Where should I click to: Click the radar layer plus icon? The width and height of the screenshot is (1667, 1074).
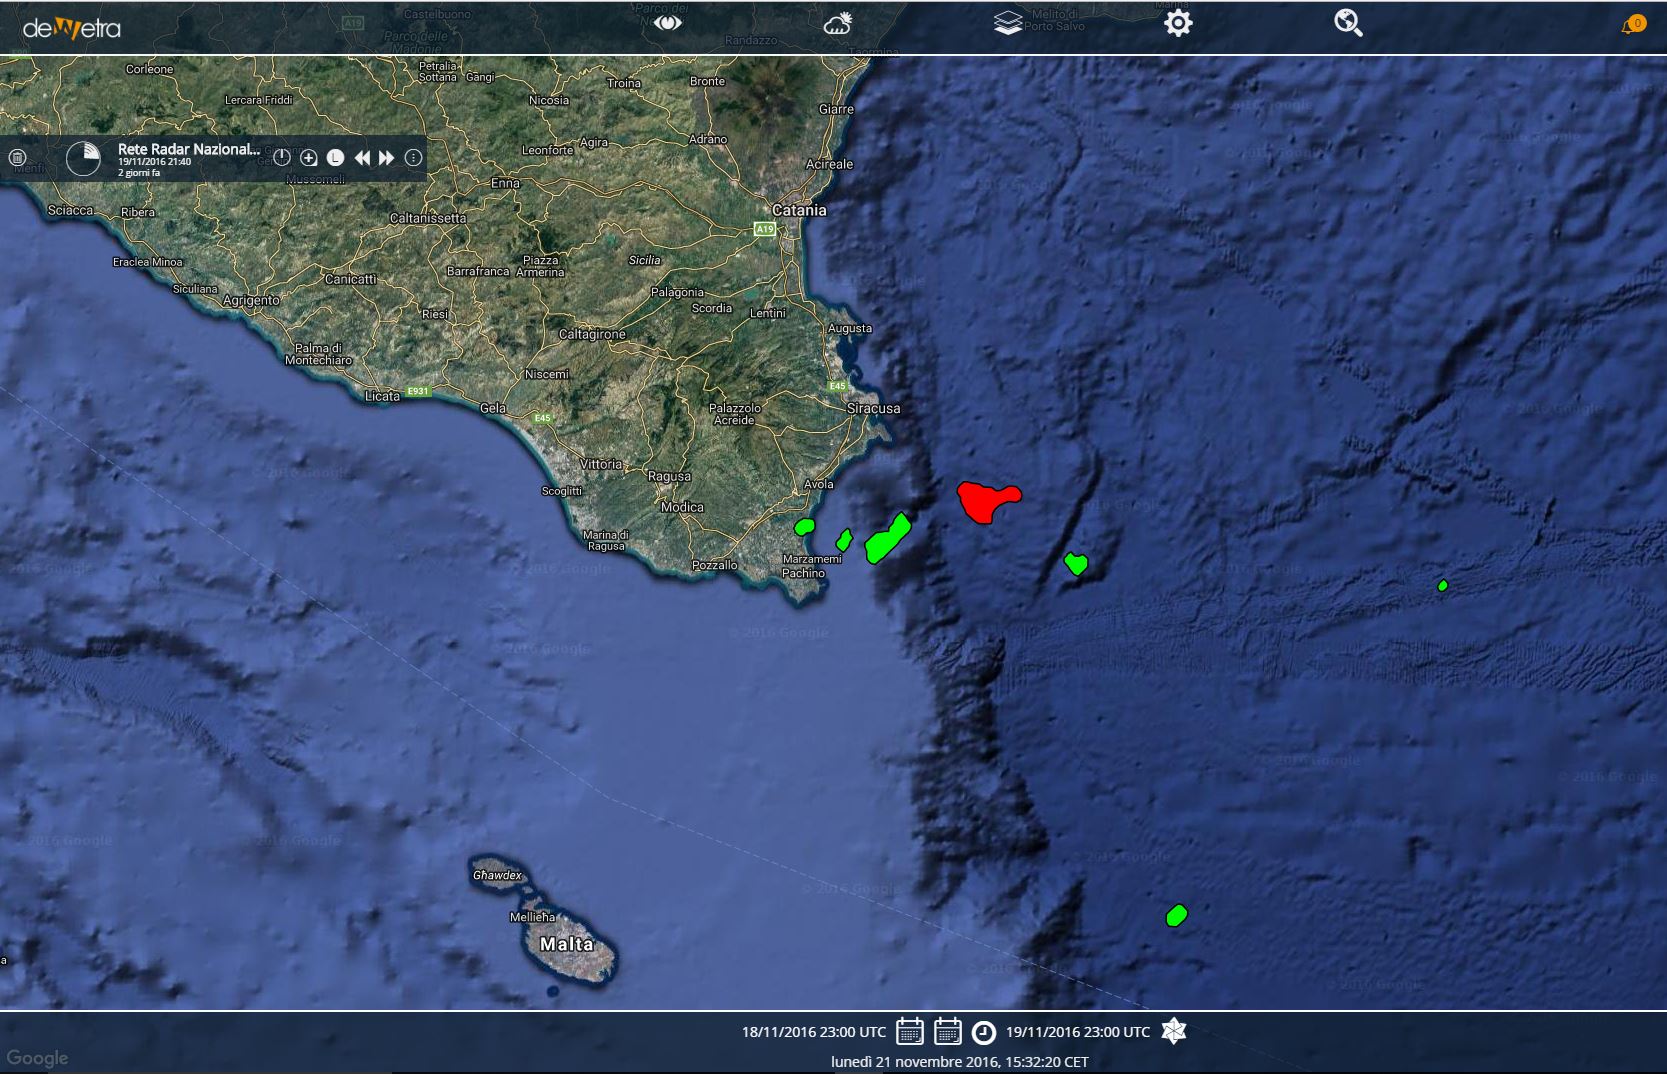pos(309,158)
